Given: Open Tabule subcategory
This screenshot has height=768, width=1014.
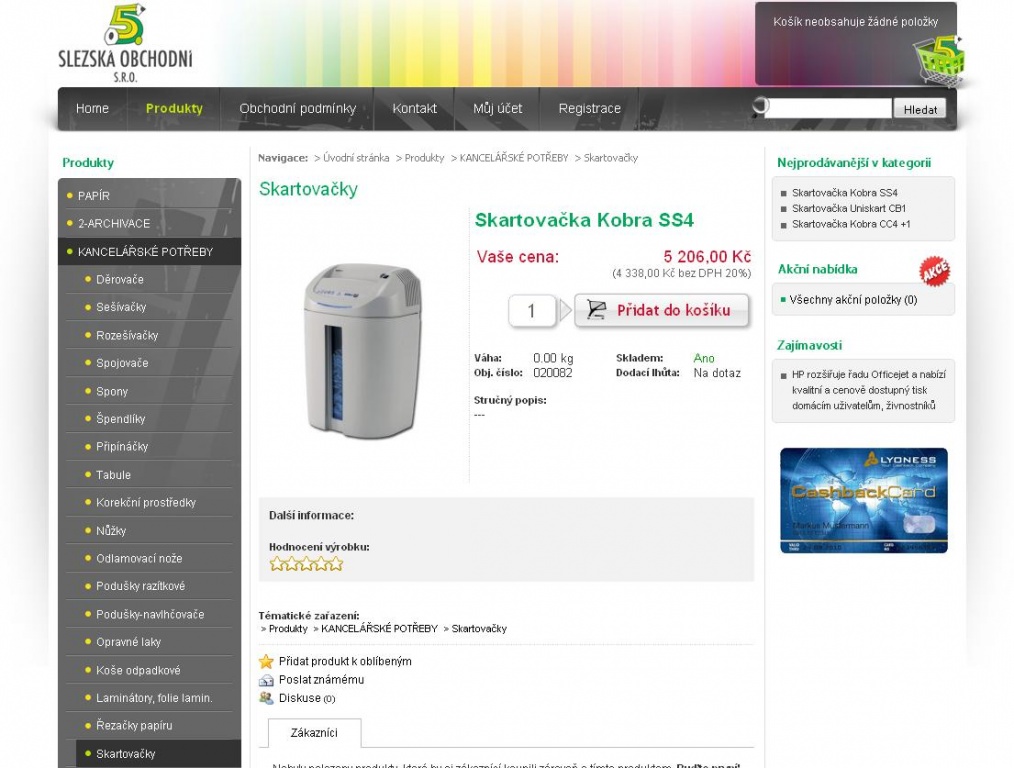Looking at the screenshot, I should pos(113,475).
